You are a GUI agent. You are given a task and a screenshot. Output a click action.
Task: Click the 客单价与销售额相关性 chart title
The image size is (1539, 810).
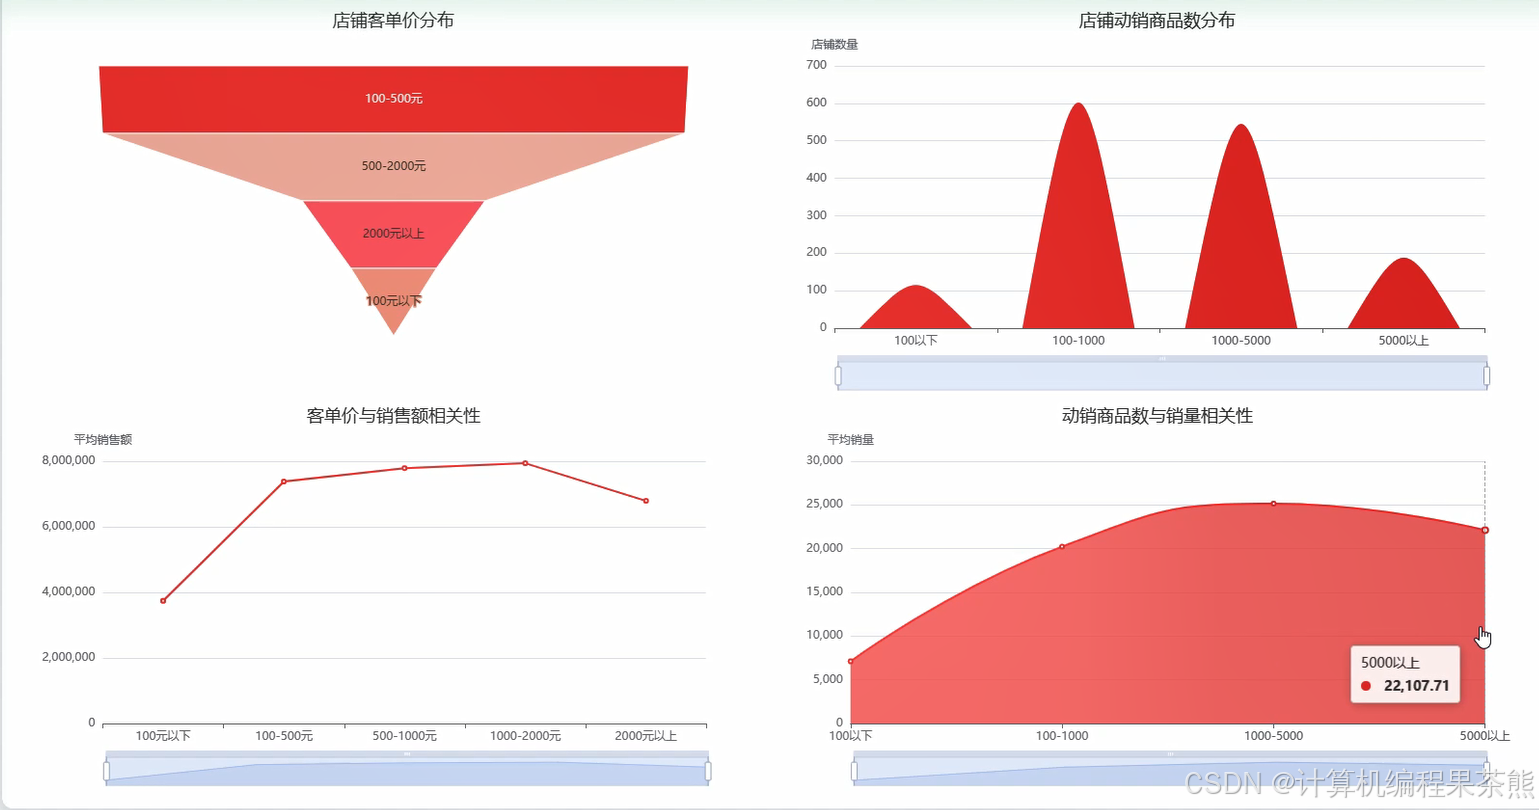pyautogui.click(x=393, y=415)
